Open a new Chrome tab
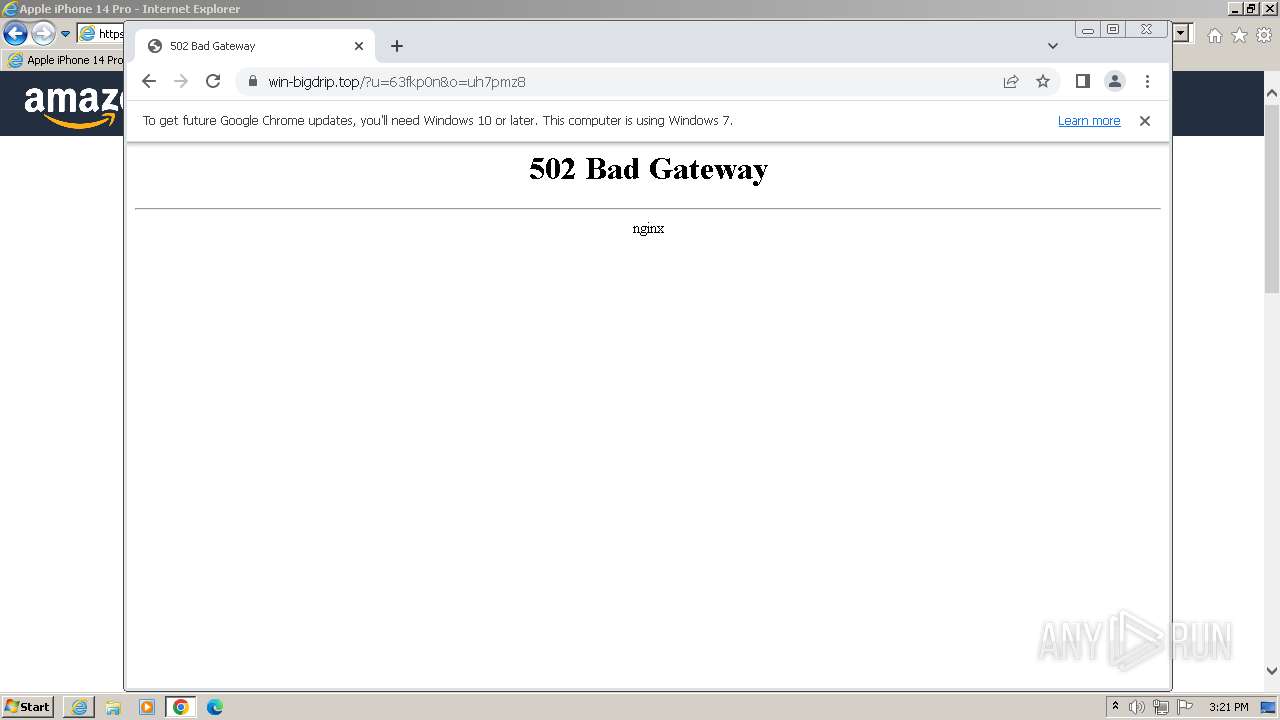The height and width of the screenshot is (720, 1280). point(397,46)
